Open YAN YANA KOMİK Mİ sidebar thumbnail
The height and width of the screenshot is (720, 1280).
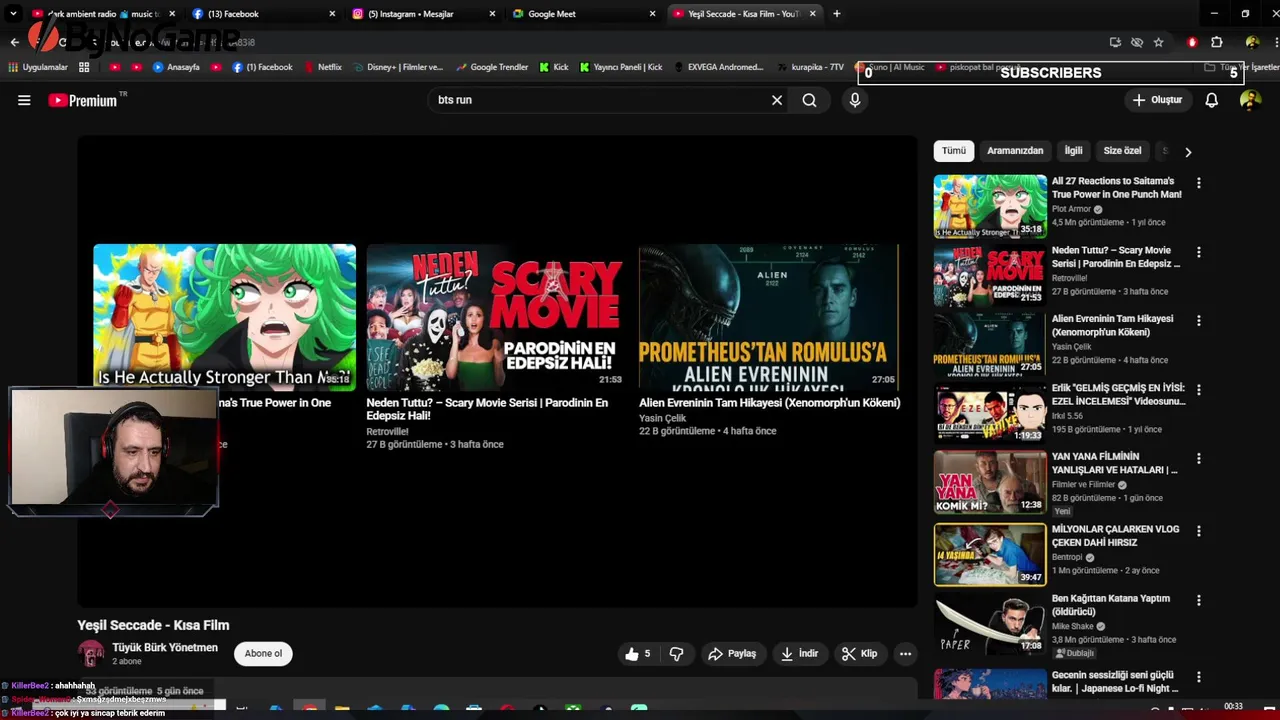990,482
